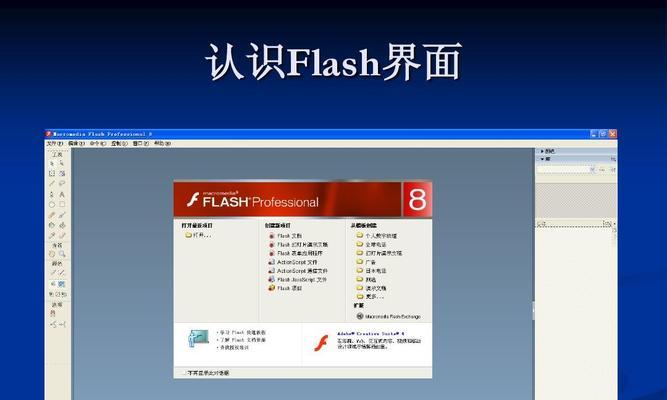Select the Gradient Transform tool
Screen dimensions: 667x400
(62, 174)
